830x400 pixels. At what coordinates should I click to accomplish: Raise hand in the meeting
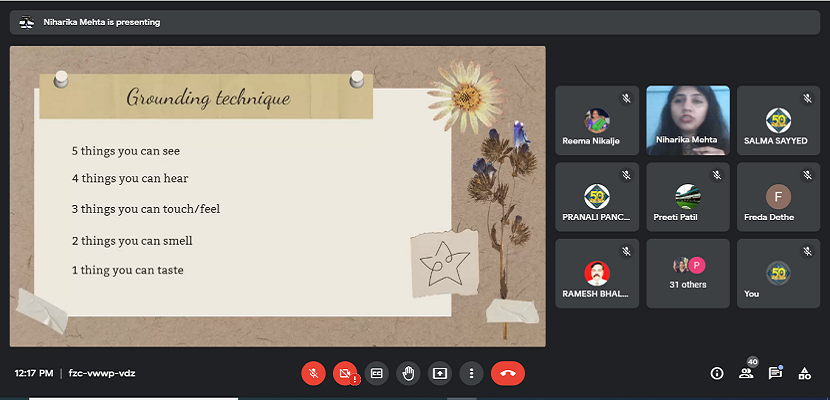[x=408, y=374]
